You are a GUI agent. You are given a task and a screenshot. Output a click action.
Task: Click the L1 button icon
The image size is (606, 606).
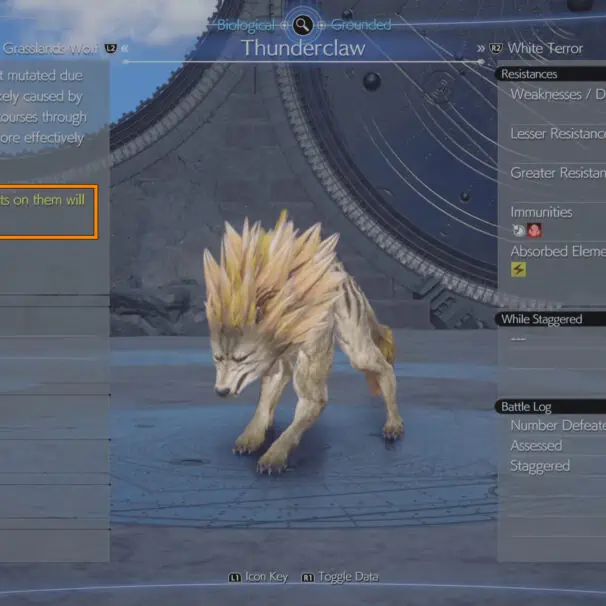[x=235, y=578]
